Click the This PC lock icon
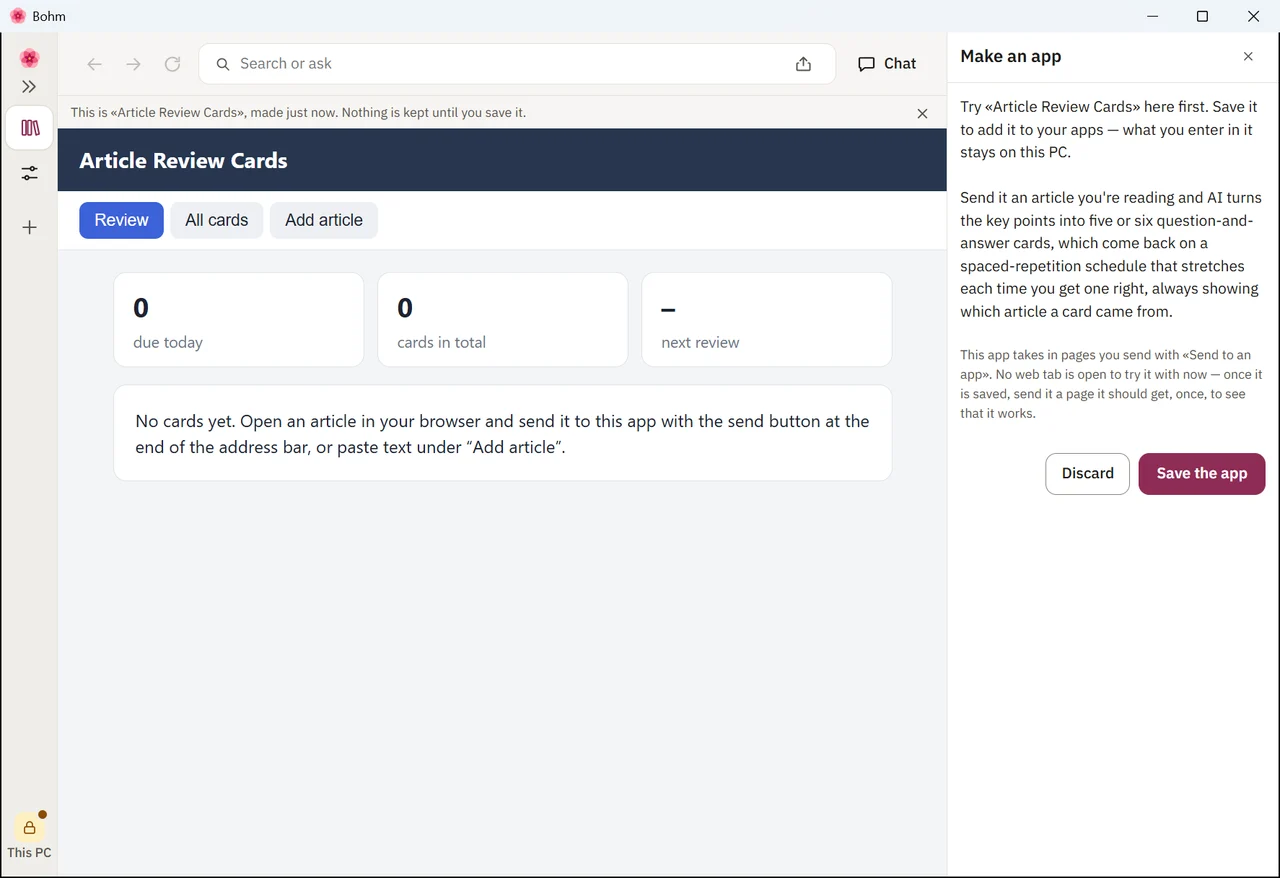This screenshot has height=878, width=1280. tap(29, 827)
